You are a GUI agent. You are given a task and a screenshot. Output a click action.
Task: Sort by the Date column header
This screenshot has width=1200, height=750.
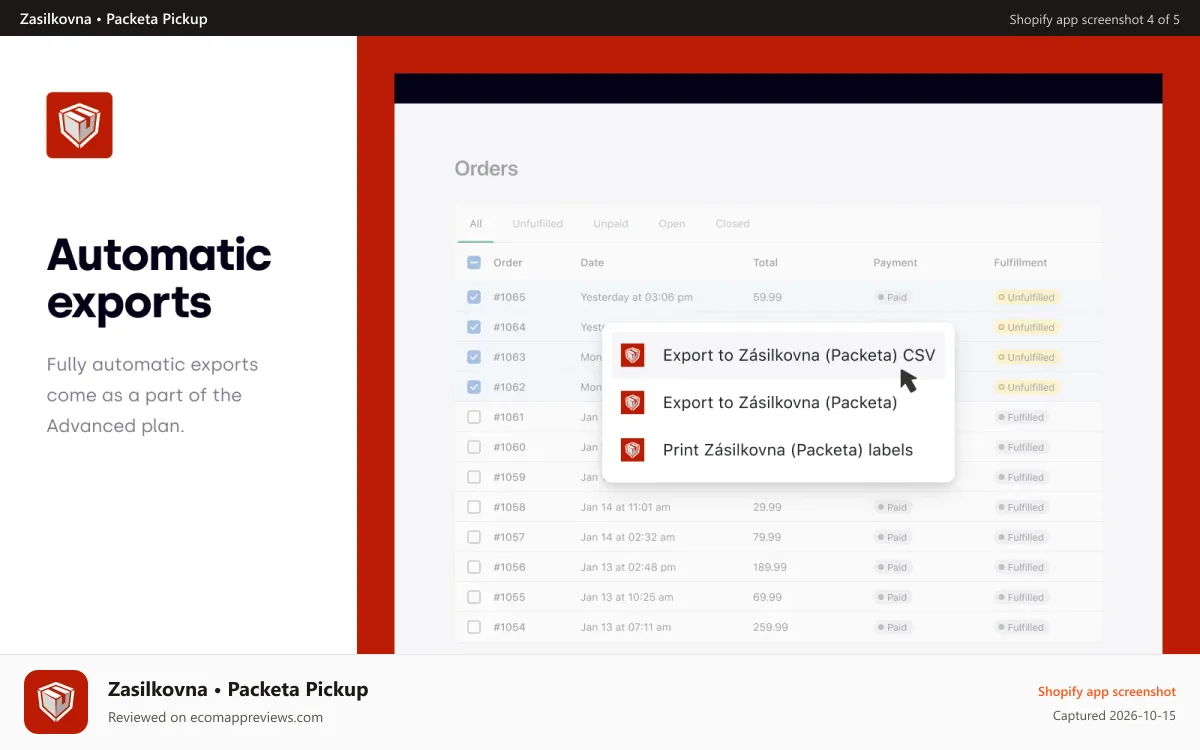(x=592, y=263)
